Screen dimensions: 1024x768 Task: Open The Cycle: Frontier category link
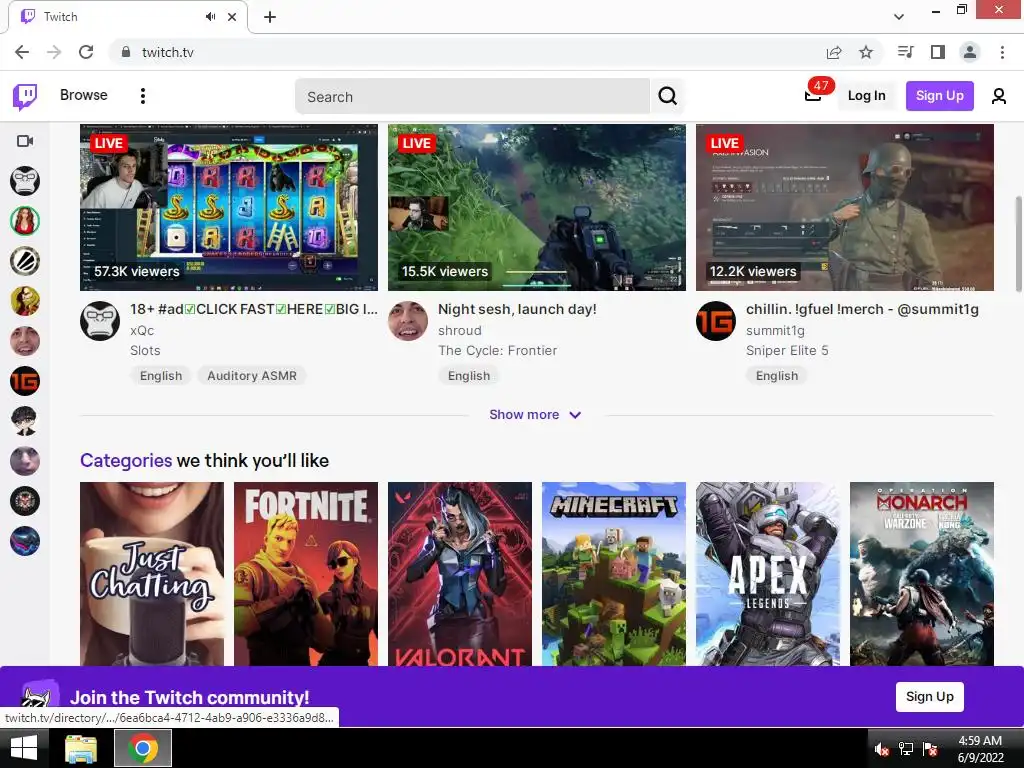(x=498, y=351)
